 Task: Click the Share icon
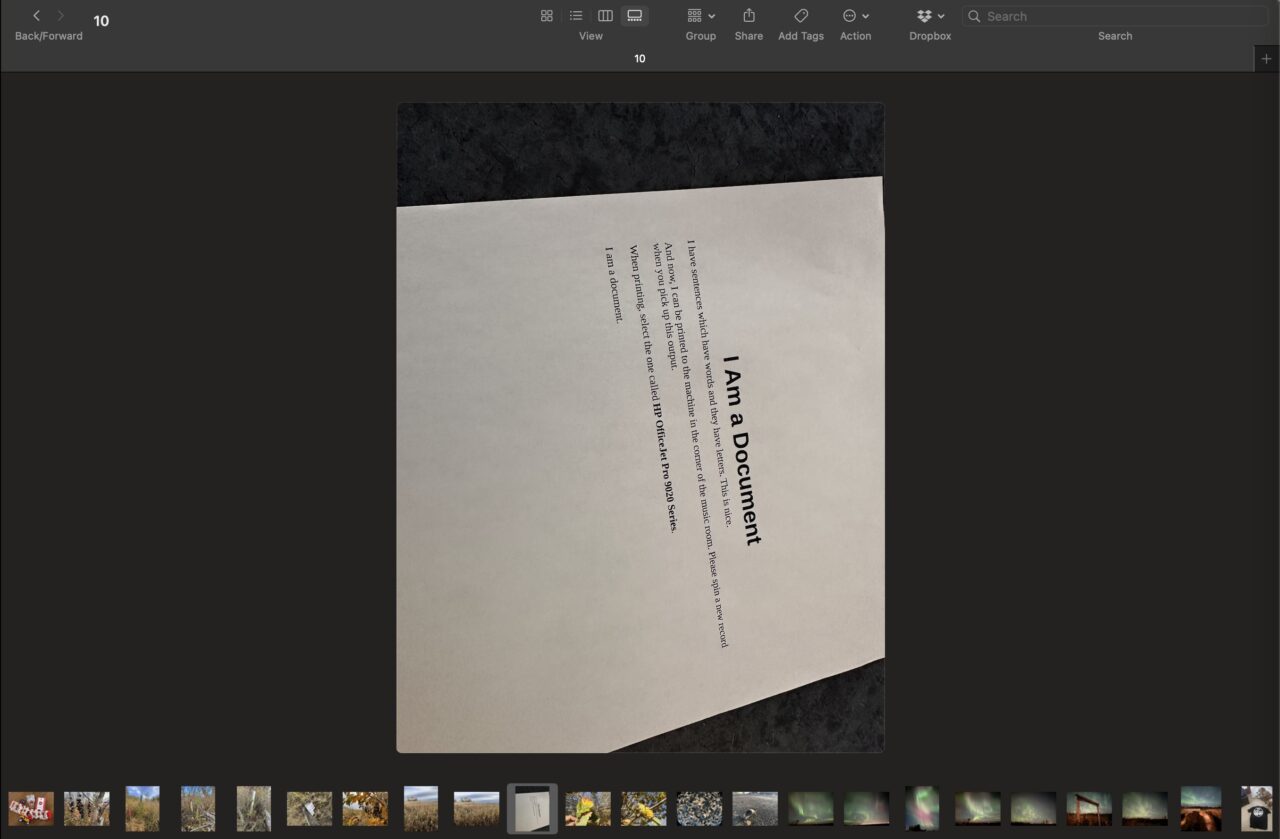748,16
